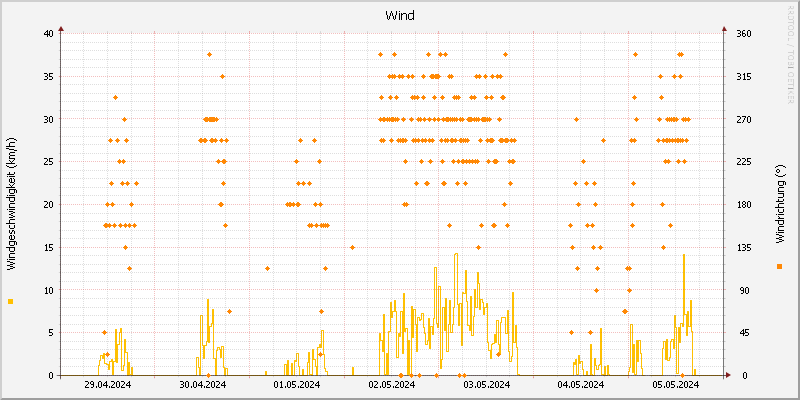Click the right axis value 90

(x=745, y=290)
